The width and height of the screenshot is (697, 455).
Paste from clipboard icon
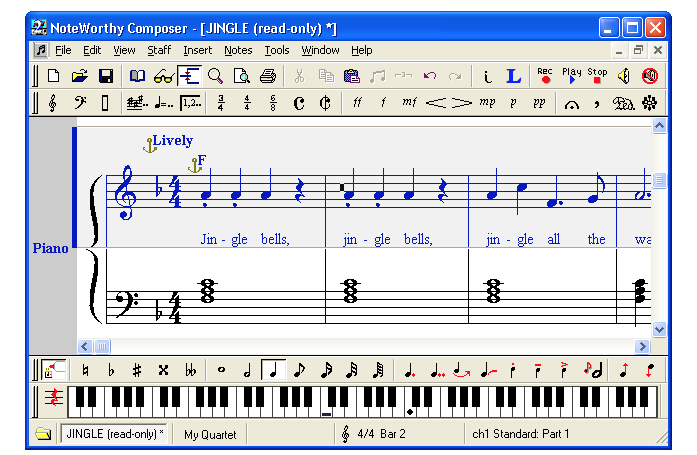(352, 76)
